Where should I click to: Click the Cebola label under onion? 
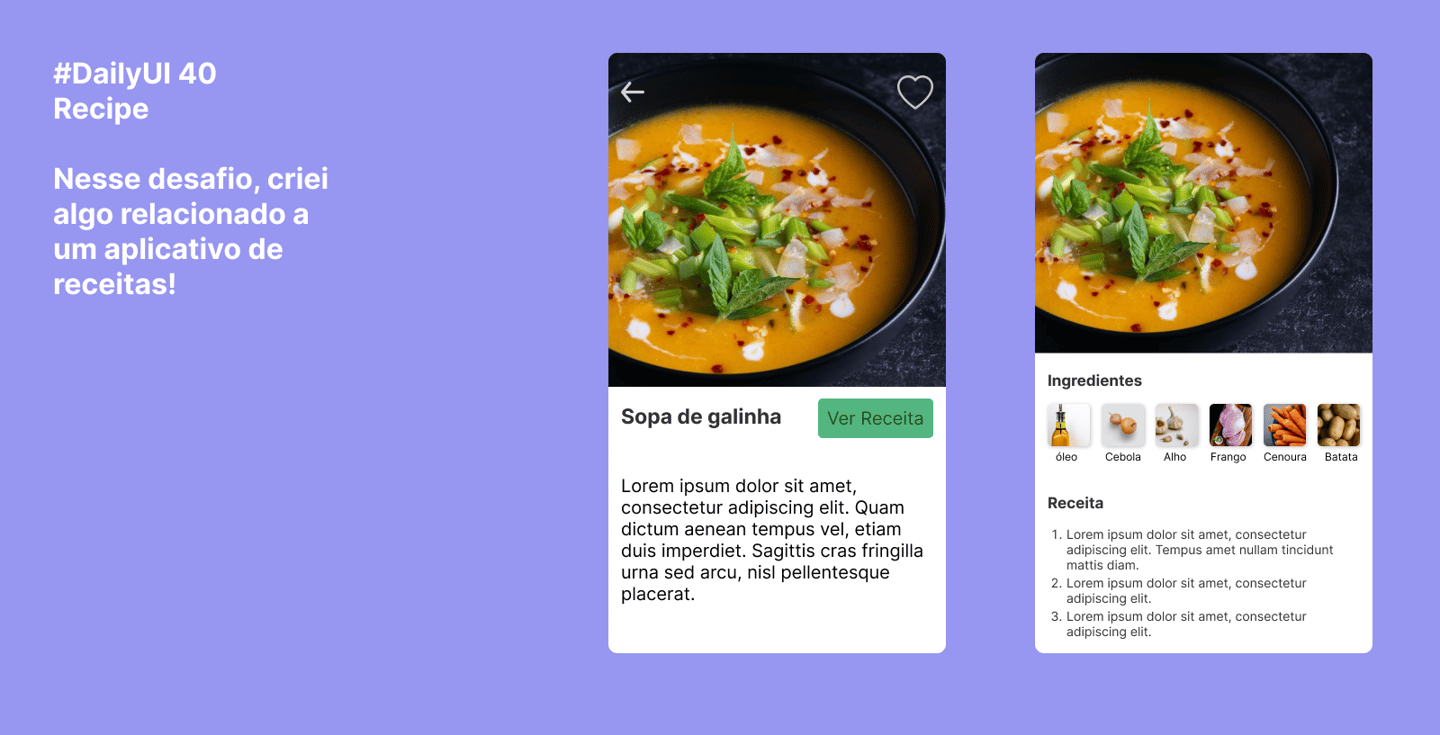(x=1123, y=457)
